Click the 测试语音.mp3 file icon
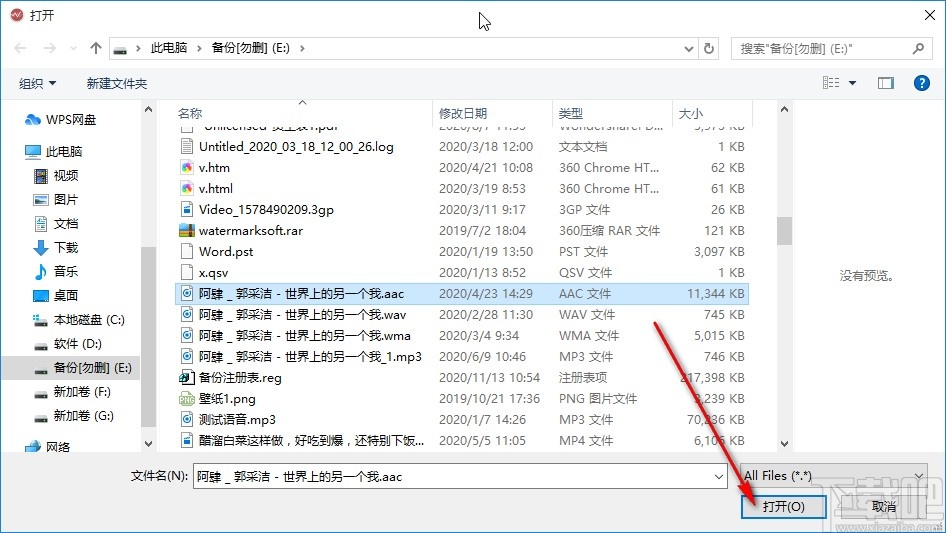This screenshot has width=946, height=533. coord(187,420)
